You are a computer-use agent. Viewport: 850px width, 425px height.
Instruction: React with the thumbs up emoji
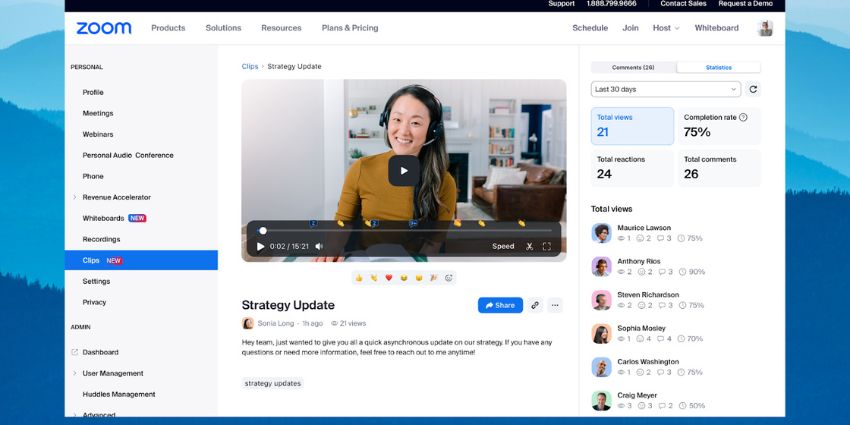pyautogui.click(x=359, y=278)
